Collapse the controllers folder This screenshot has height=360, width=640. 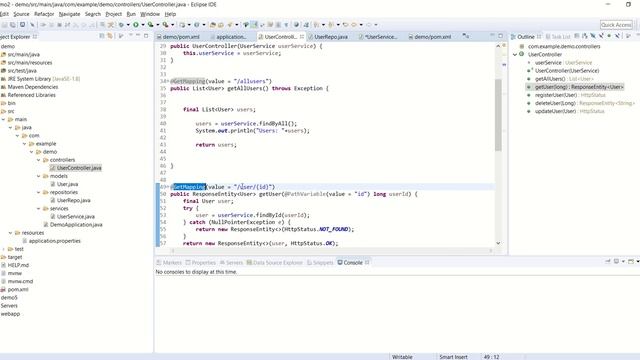[39, 160]
